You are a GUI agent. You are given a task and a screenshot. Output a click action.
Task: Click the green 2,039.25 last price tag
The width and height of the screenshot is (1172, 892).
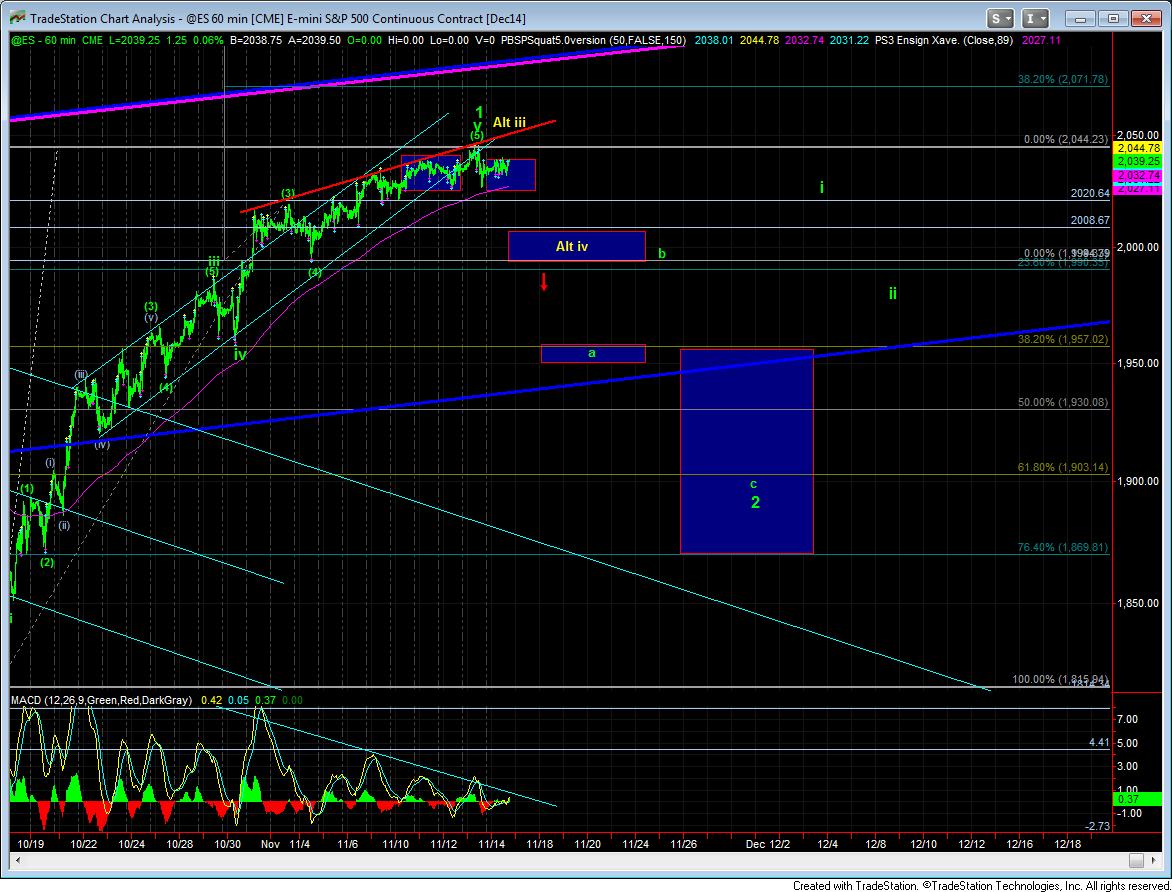(1138, 160)
